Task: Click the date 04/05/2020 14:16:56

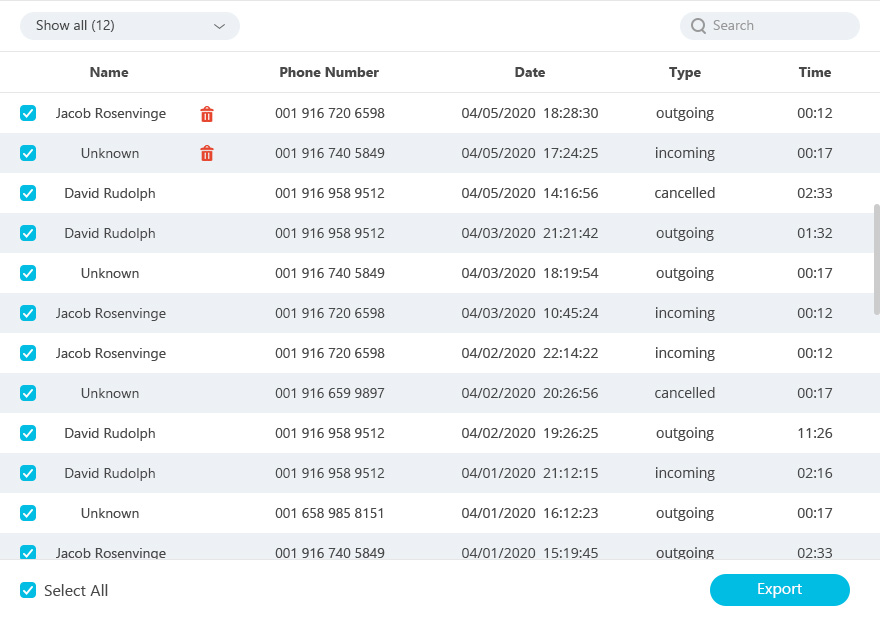Action: (530, 193)
